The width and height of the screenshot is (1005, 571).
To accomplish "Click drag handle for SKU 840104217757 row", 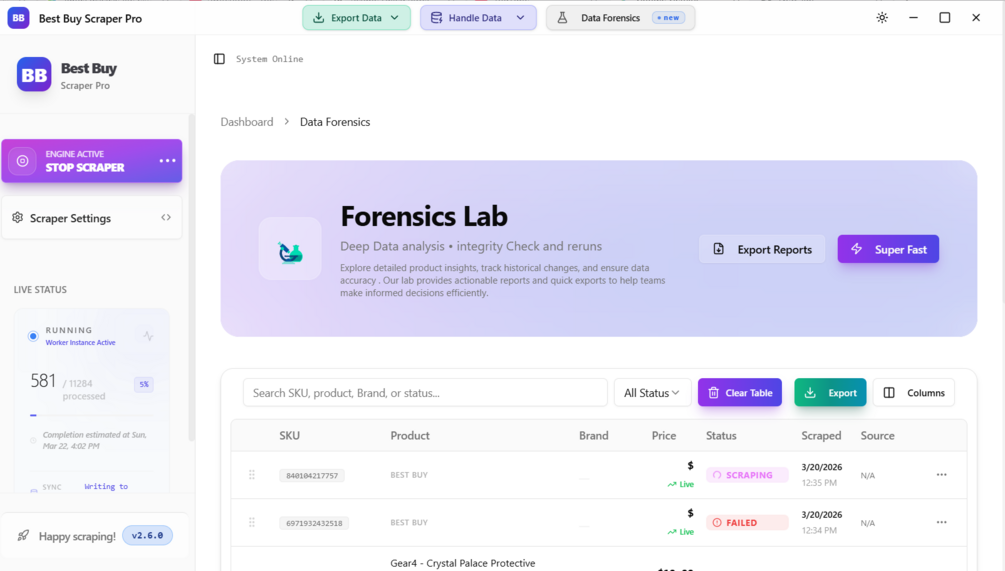I will point(252,475).
